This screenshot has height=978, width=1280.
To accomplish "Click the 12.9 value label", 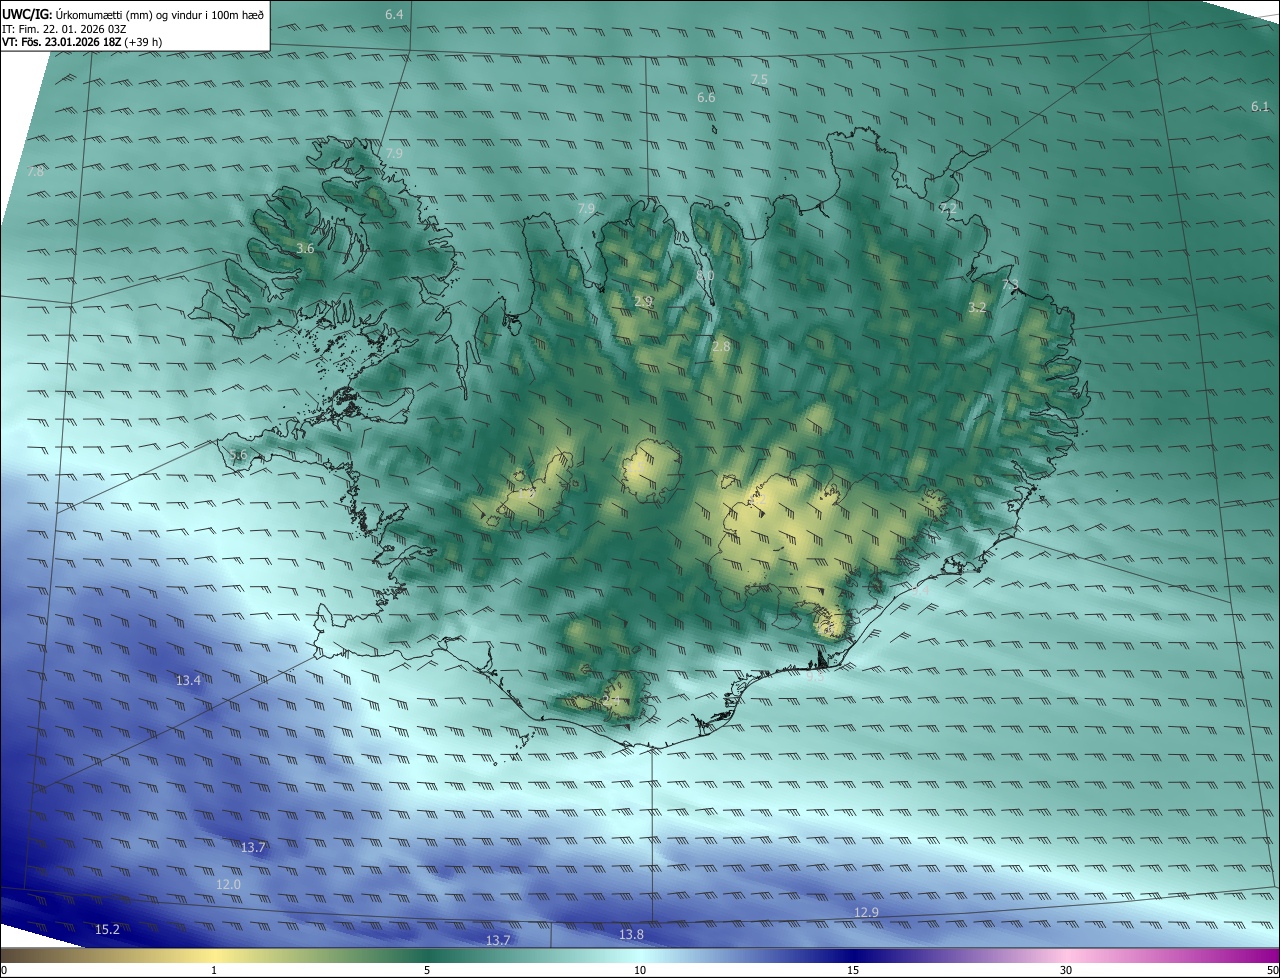I will coord(866,912).
